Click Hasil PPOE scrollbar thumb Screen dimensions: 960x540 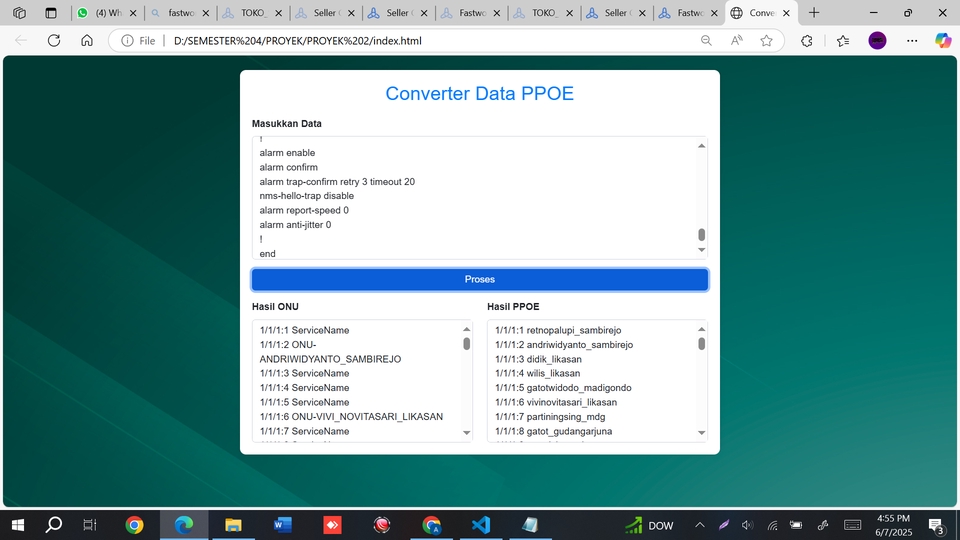click(x=702, y=344)
